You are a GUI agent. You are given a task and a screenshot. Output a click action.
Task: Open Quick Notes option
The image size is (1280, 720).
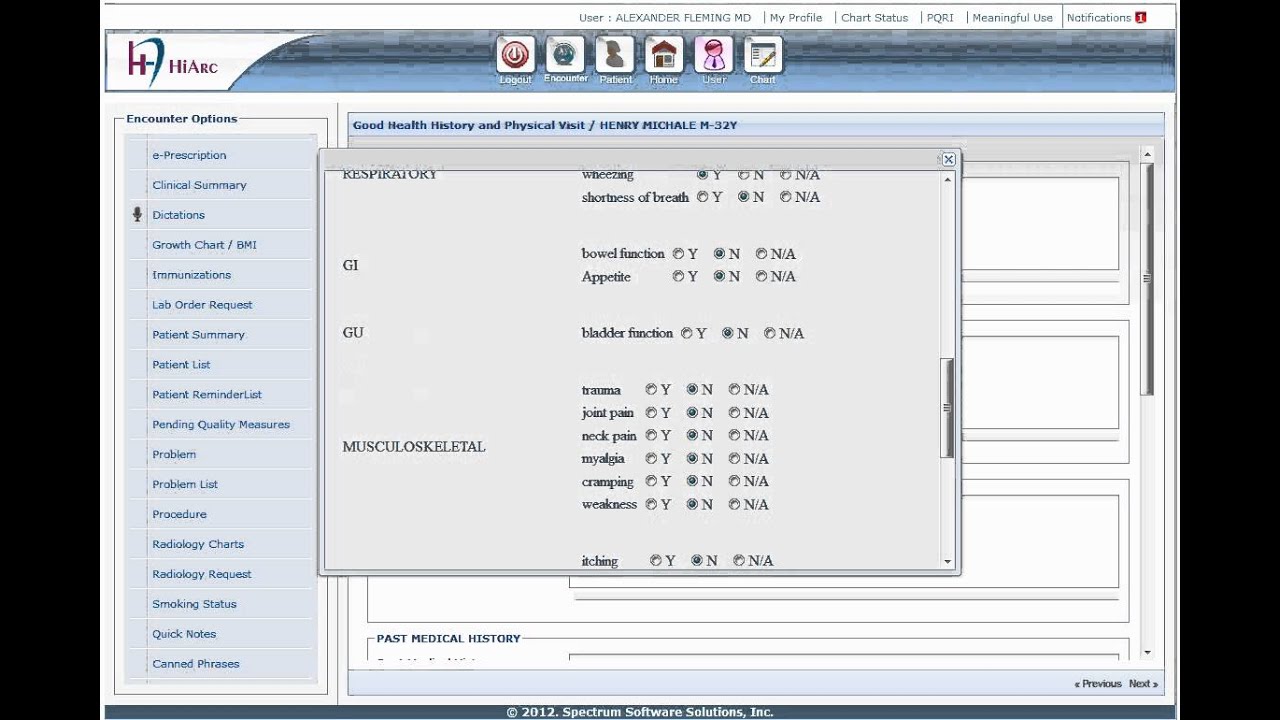point(184,634)
